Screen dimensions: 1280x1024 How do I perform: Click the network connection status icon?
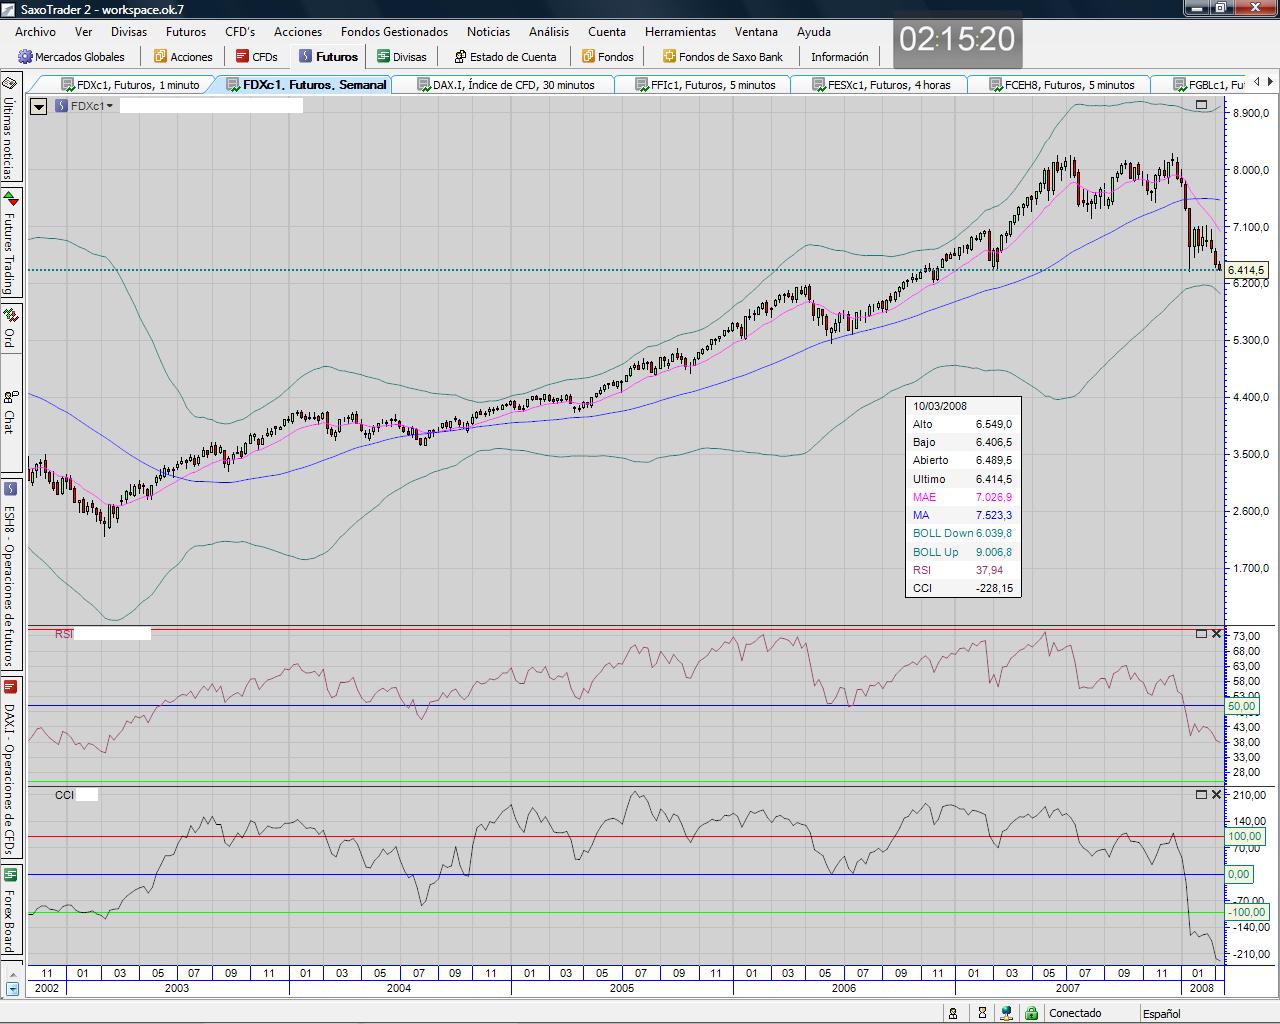[x=1007, y=1013]
